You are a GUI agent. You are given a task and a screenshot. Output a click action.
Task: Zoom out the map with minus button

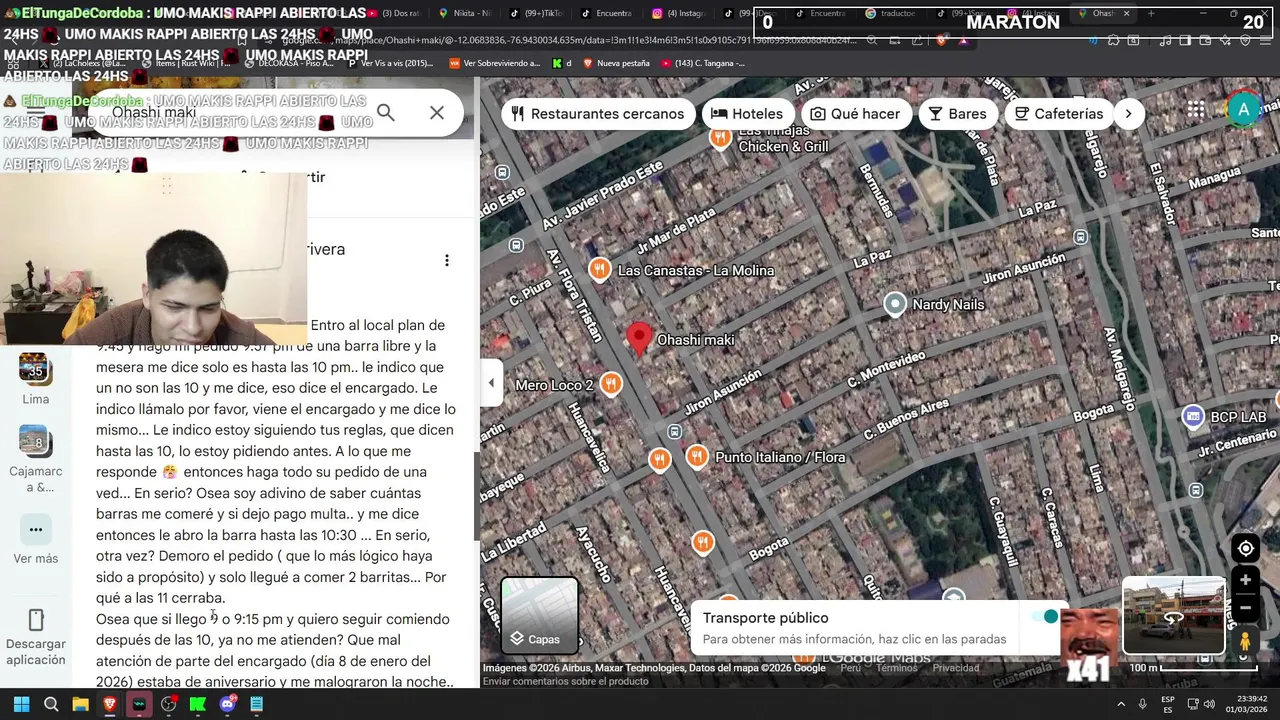pyautogui.click(x=1245, y=607)
